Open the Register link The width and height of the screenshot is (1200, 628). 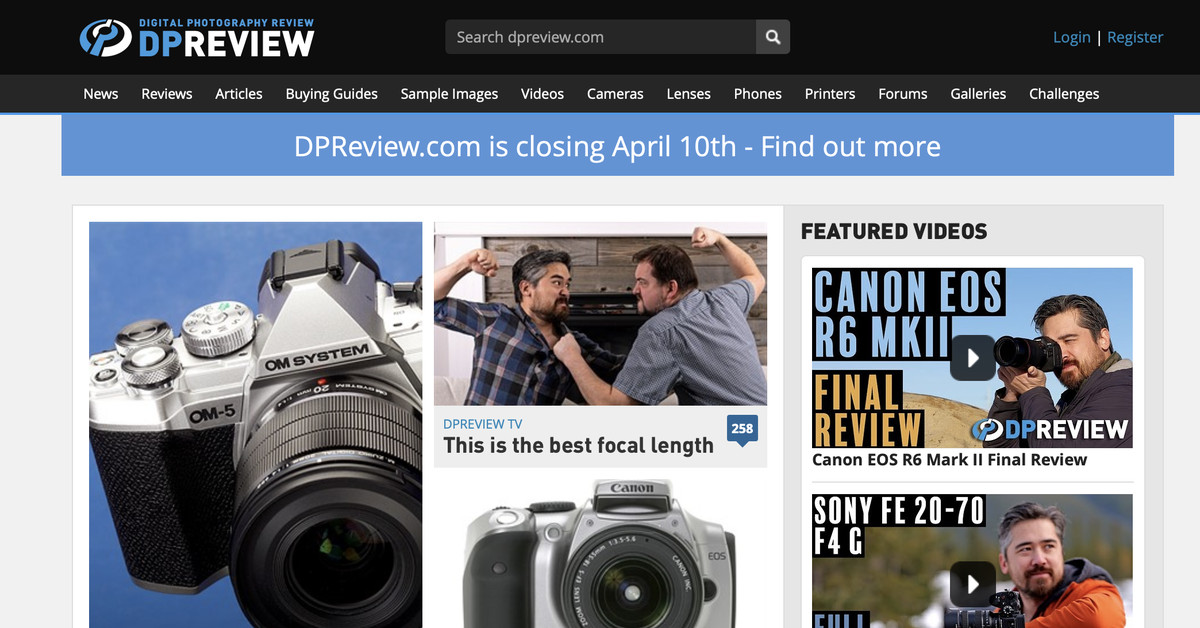(1135, 37)
